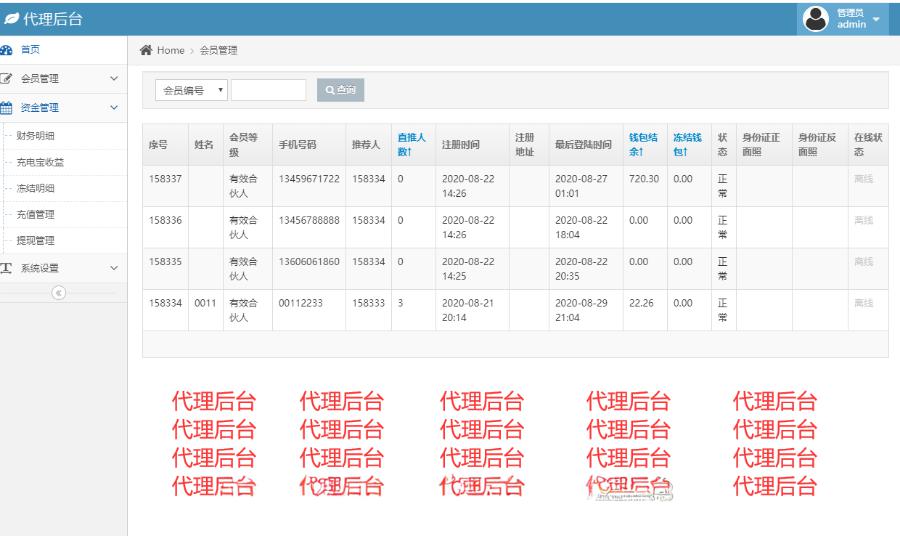Click the leaf logo icon beside 代理后台
Image resolution: width=900 pixels, height=536 pixels.
[x=11, y=19]
